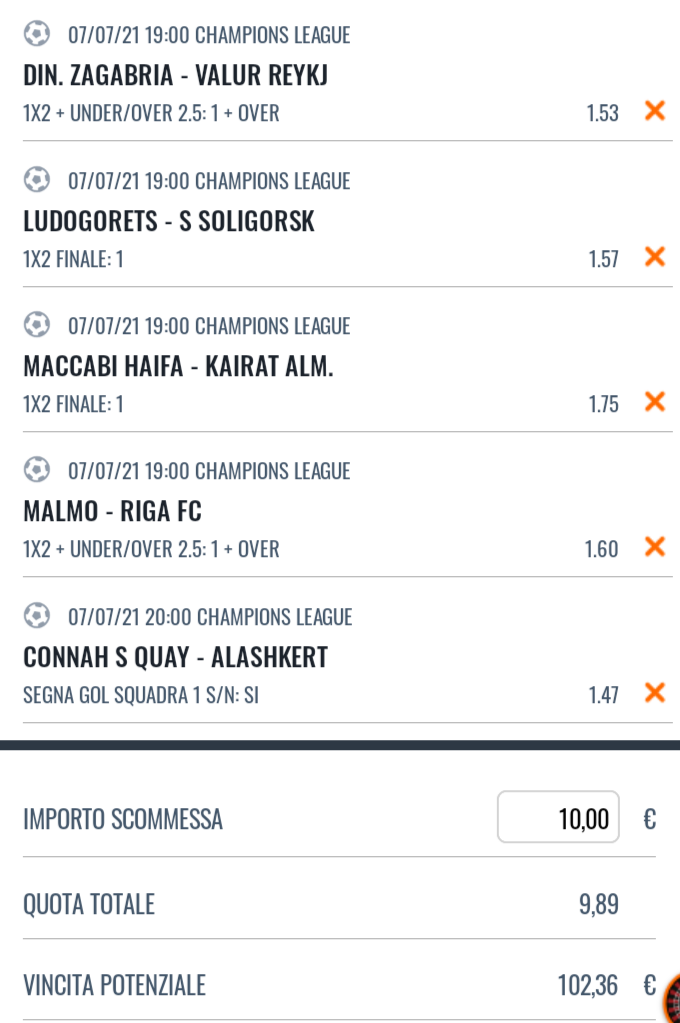Select the Quota Totale 9,89 value
The height and width of the screenshot is (1023, 680).
pyautogui.click(x=598, y=905)
